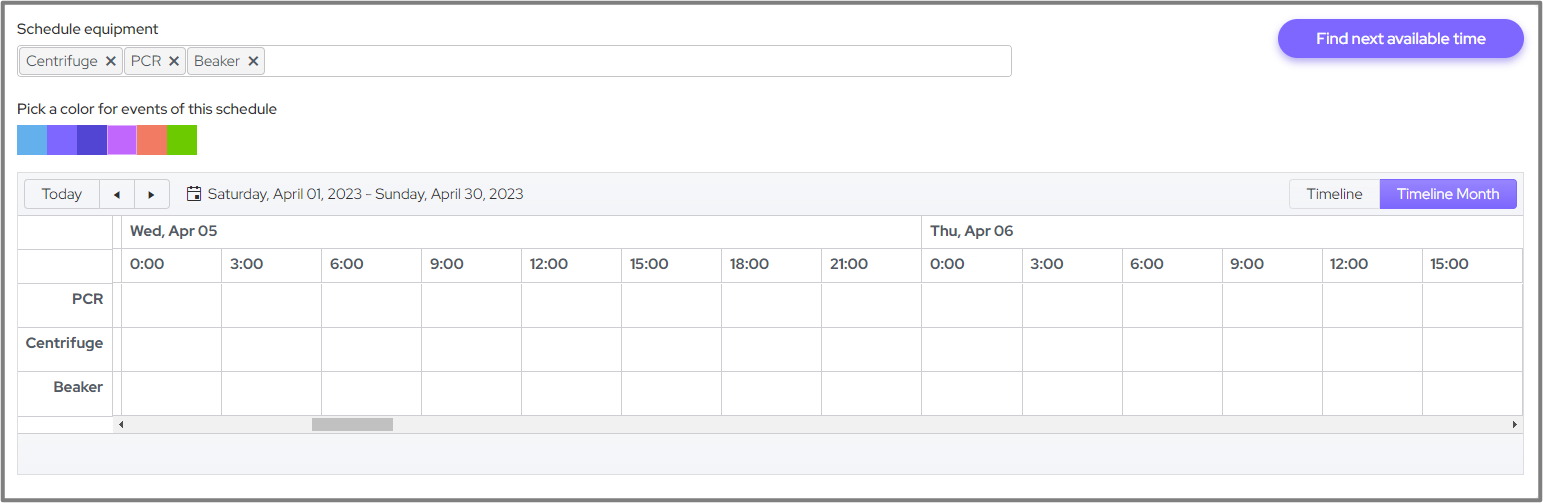Select PCR cell at 9:00 Apr 05
This screenshot has width=1543, height=503.
(471, 305)
